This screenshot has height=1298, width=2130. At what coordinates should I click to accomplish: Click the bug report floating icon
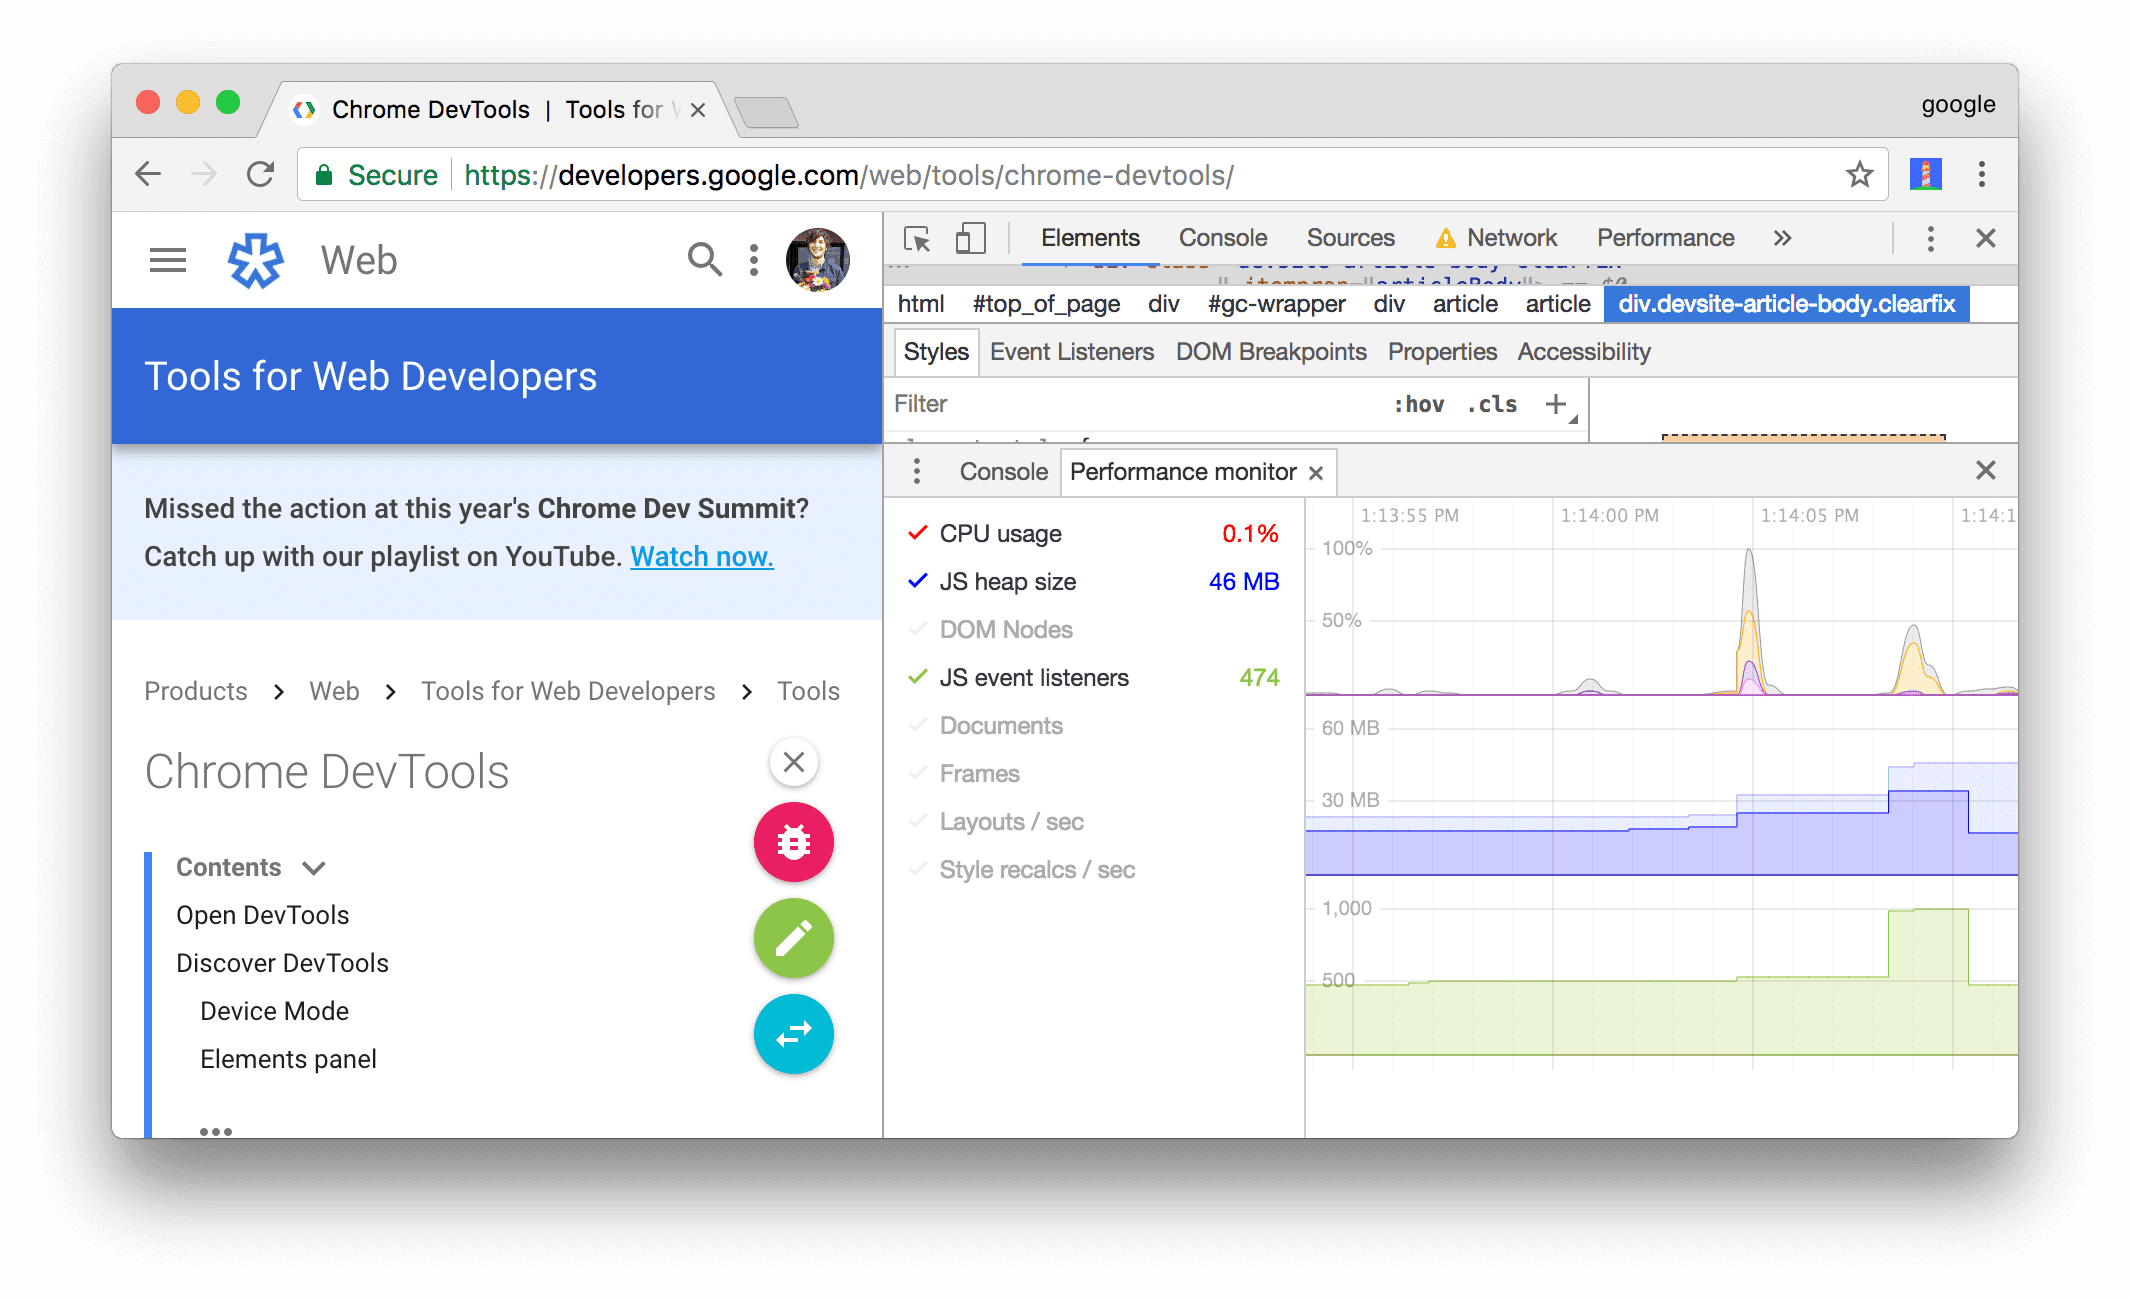click(x=793, y=841)
